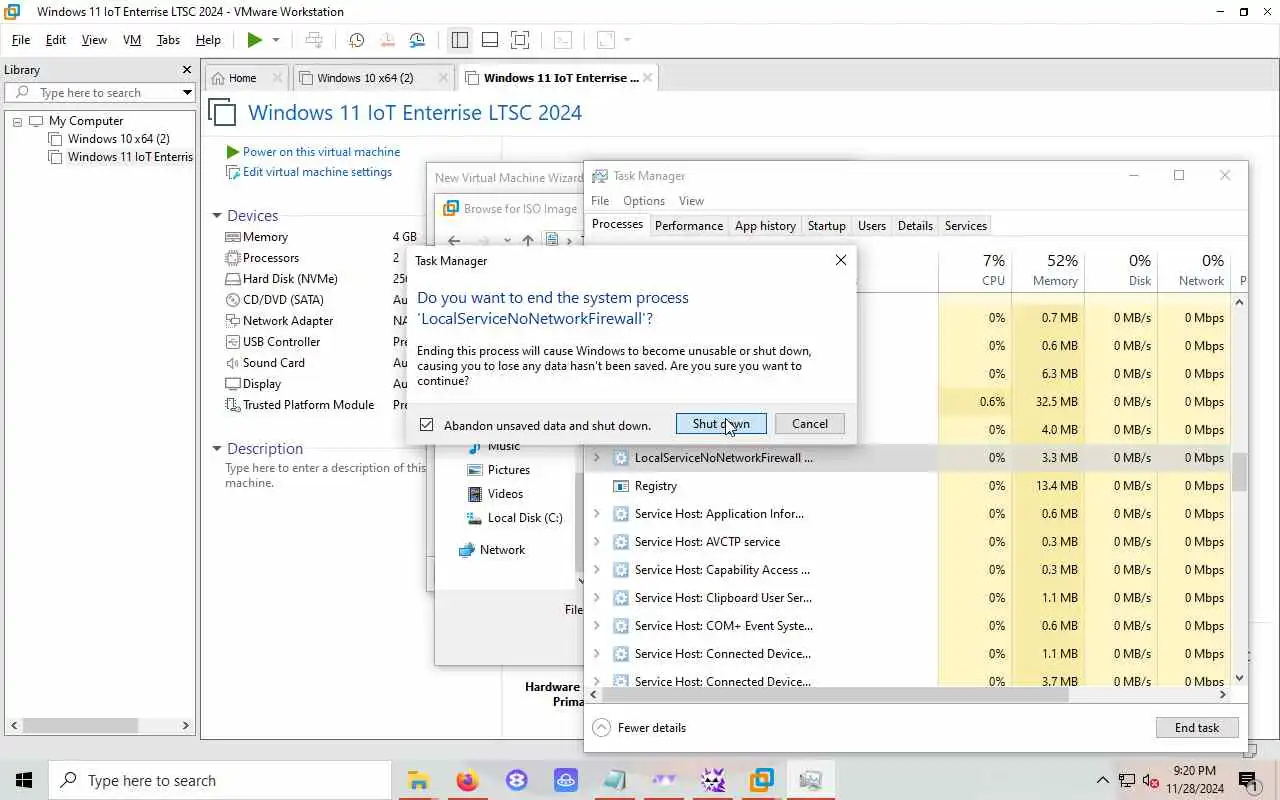Sort processes by the Memory column header
Viewport: 1280px width, 800px height.
coord(1047,270)
